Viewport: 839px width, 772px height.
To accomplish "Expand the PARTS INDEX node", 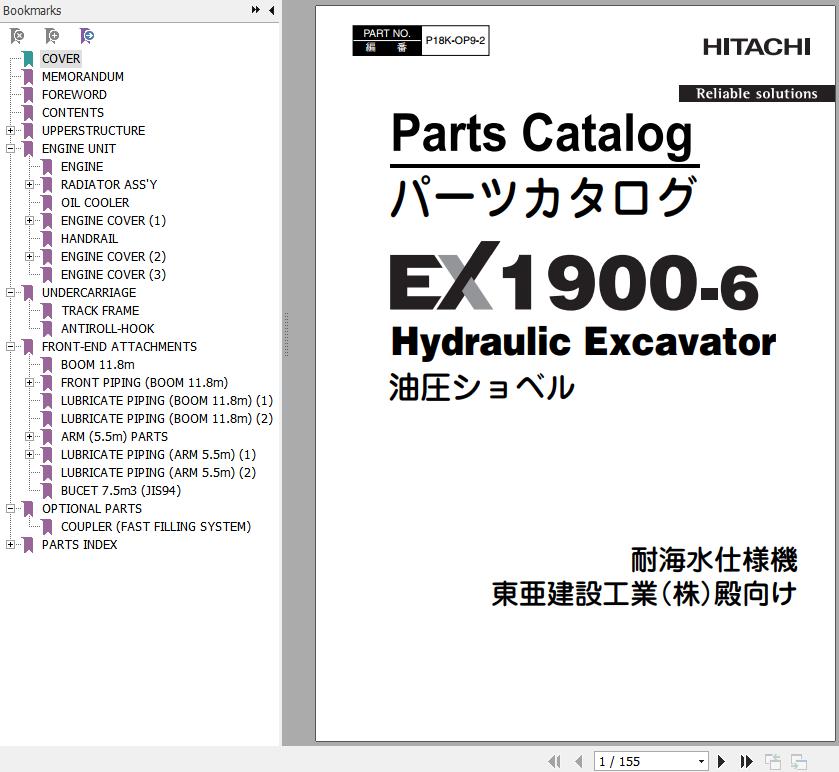I will pos(10,545).
